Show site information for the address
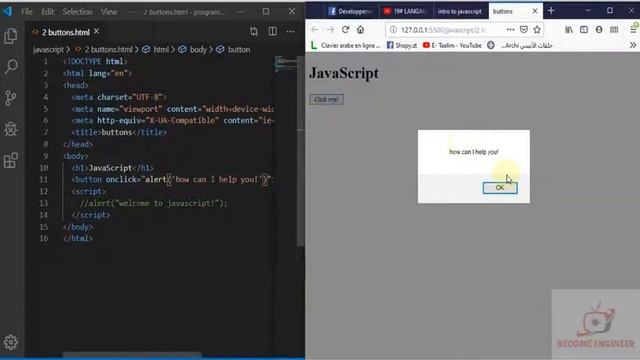The image size is (640, 360). (x=393, y=30)
